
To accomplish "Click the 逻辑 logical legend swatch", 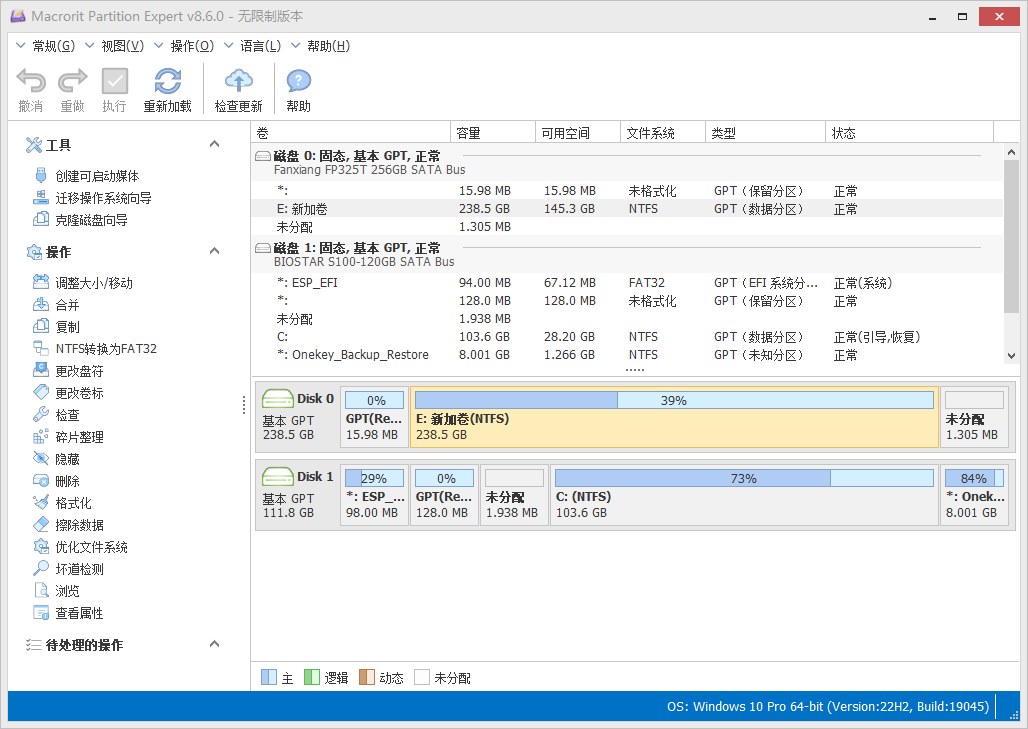I will (x=312, y=677).
